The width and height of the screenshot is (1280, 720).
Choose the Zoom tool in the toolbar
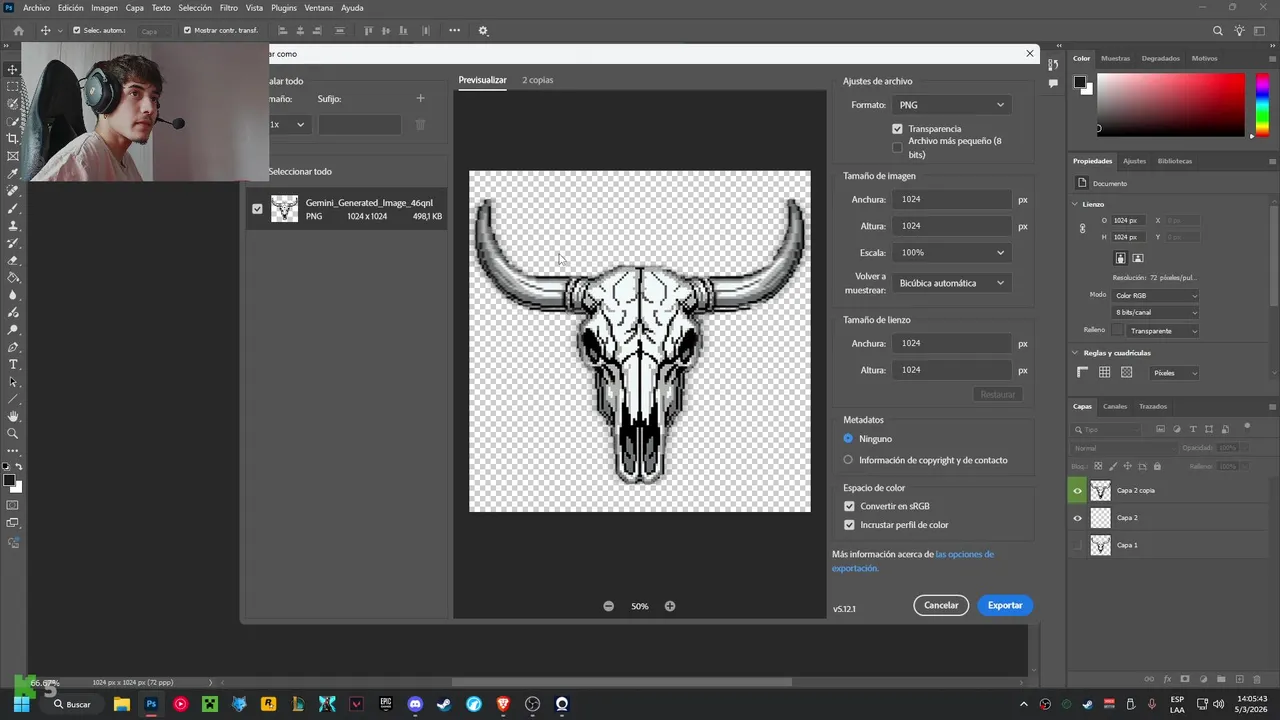(x=13, y=434)
